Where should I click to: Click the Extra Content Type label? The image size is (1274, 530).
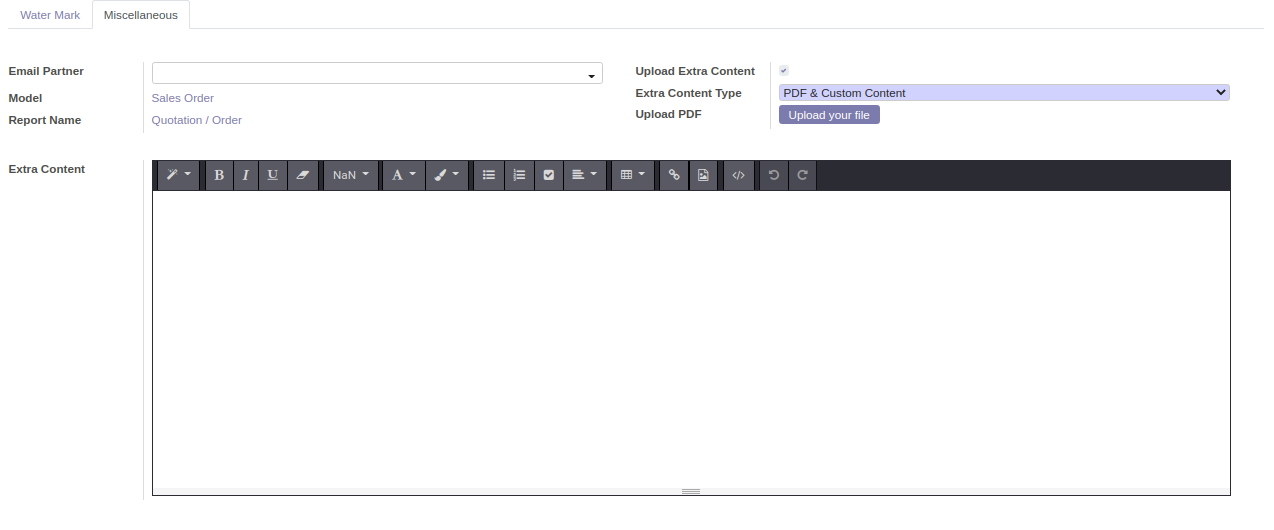[x=689, y=93]
